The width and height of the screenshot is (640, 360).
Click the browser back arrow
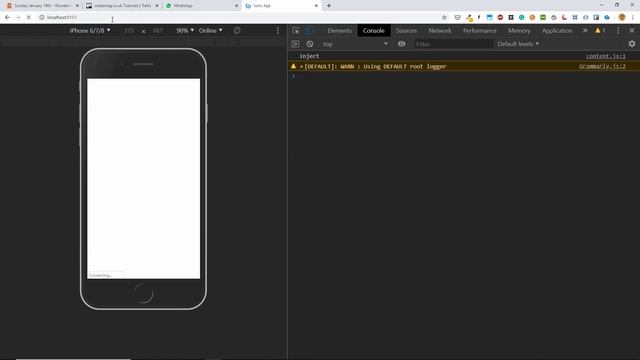pos(7,18)
